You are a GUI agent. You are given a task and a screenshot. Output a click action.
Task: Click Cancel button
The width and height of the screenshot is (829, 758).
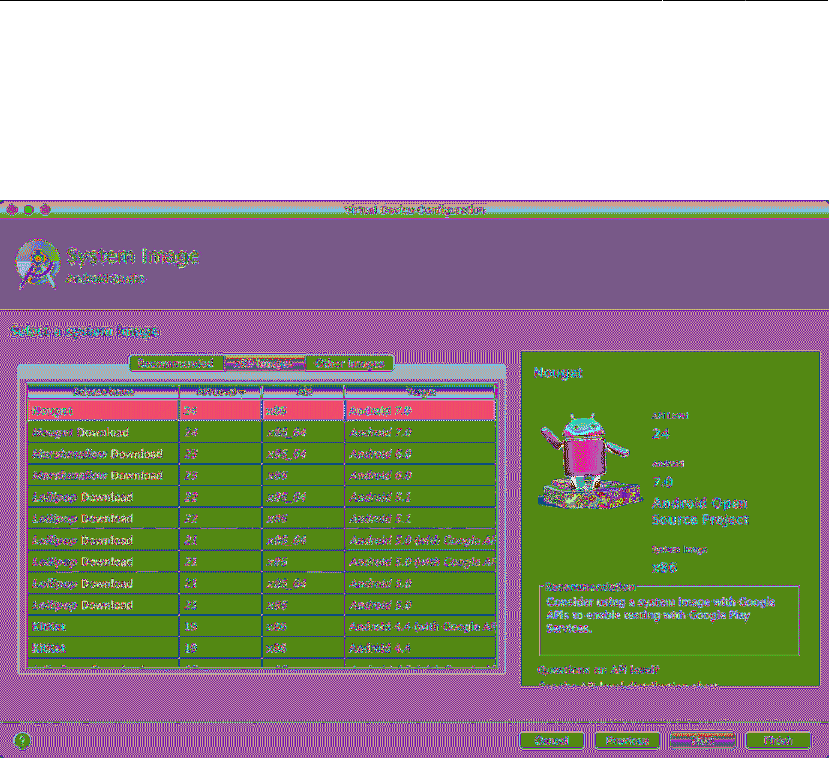point(551,741)
